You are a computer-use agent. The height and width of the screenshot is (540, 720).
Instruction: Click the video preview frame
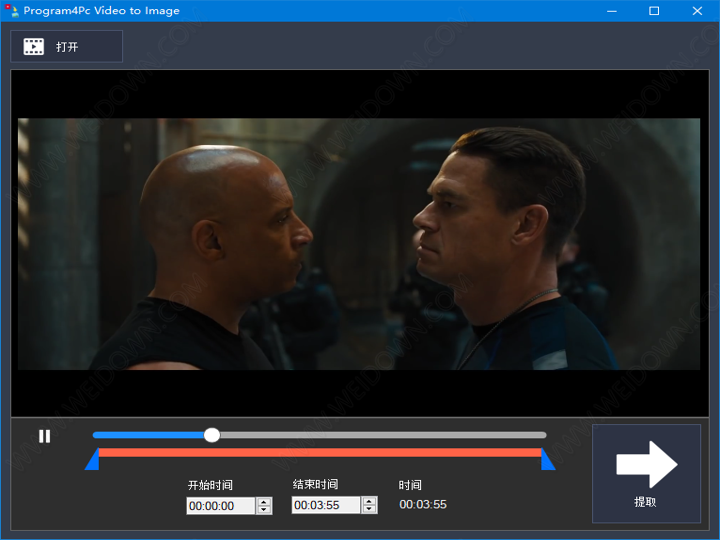pyautogui.click(x=360, y=244)
